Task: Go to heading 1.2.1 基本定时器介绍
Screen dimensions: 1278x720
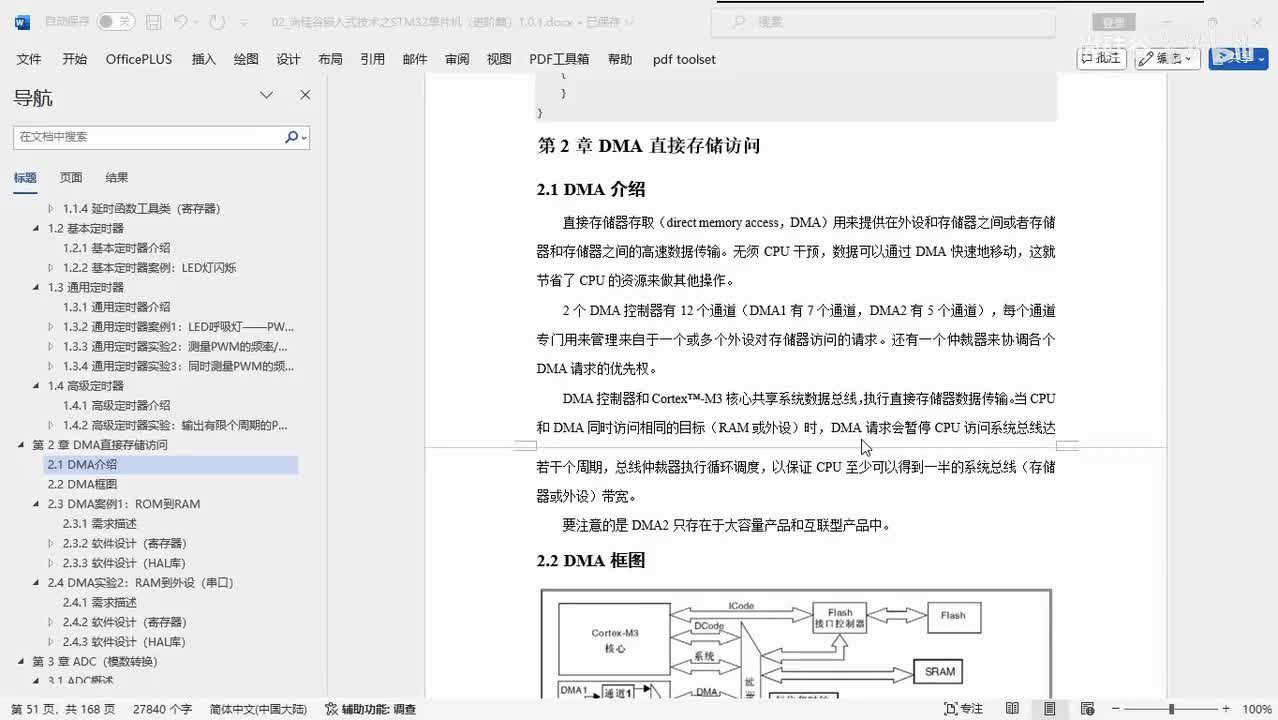Action: point(116,248)
